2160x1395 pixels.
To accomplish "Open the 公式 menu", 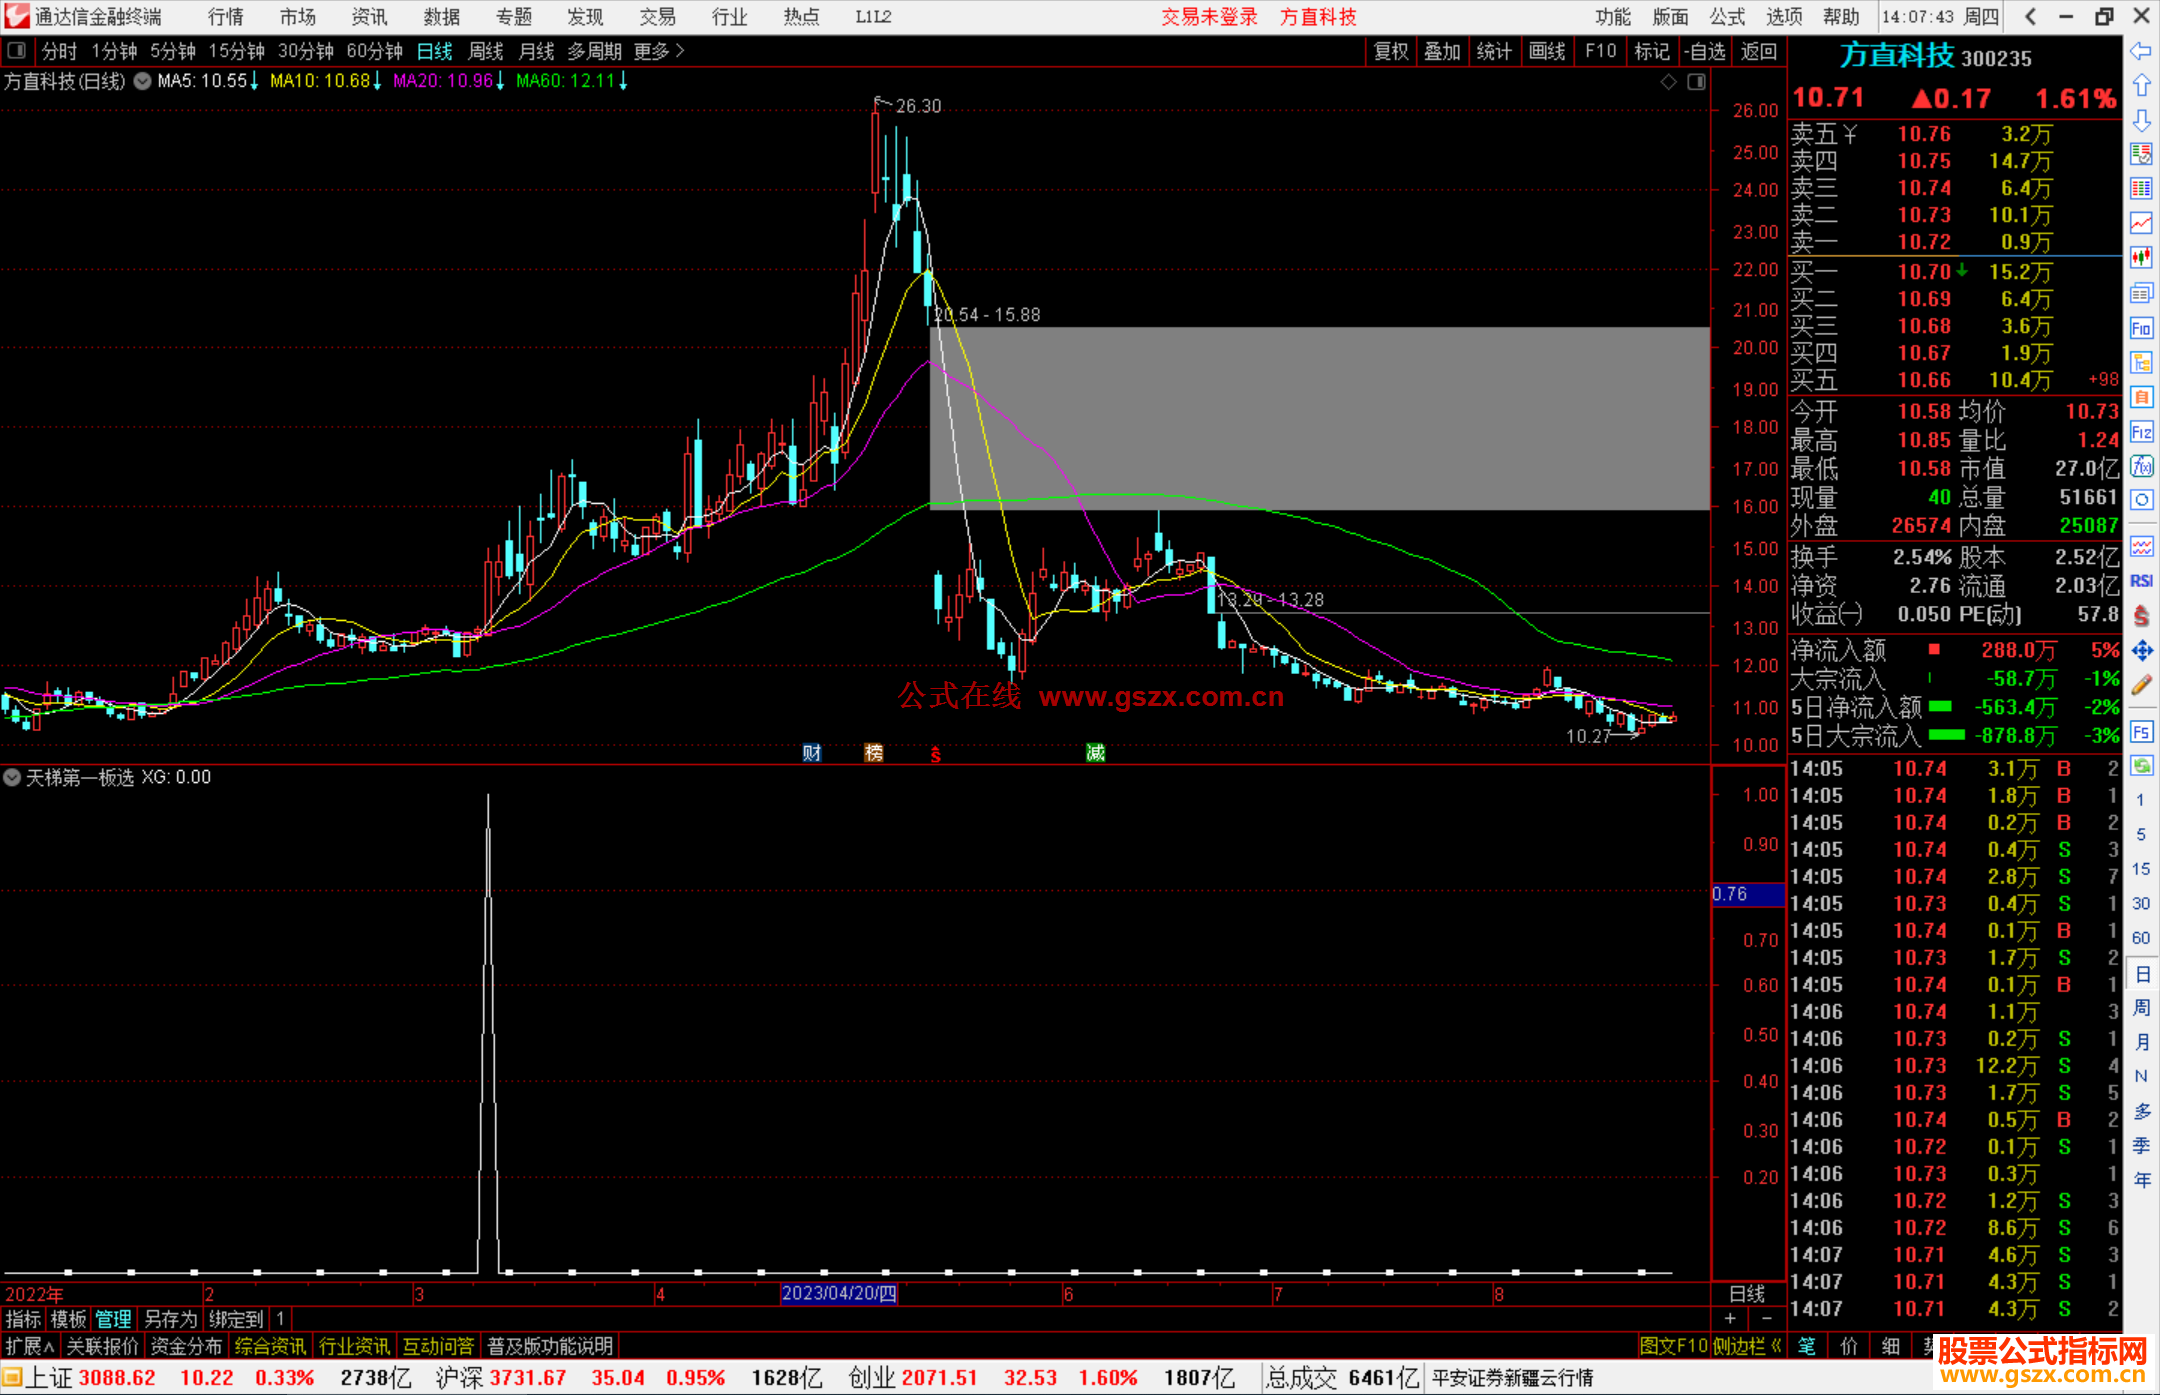I will [x=1727, y=17].
